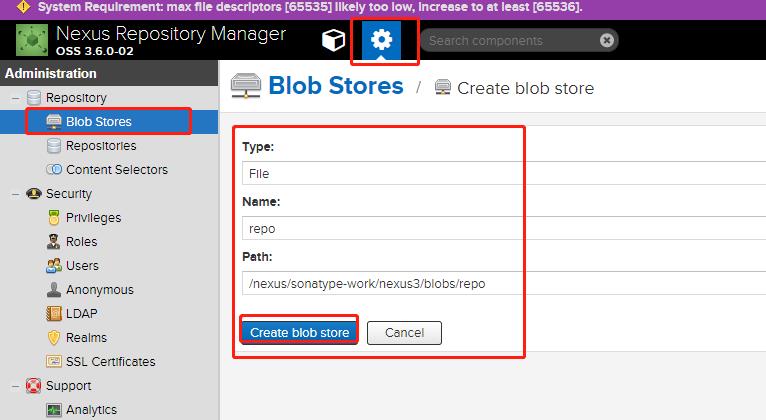The image size is (766, 420).
Task: Click the Nexus Repository Manager logo
Action: tap(32, 40)
